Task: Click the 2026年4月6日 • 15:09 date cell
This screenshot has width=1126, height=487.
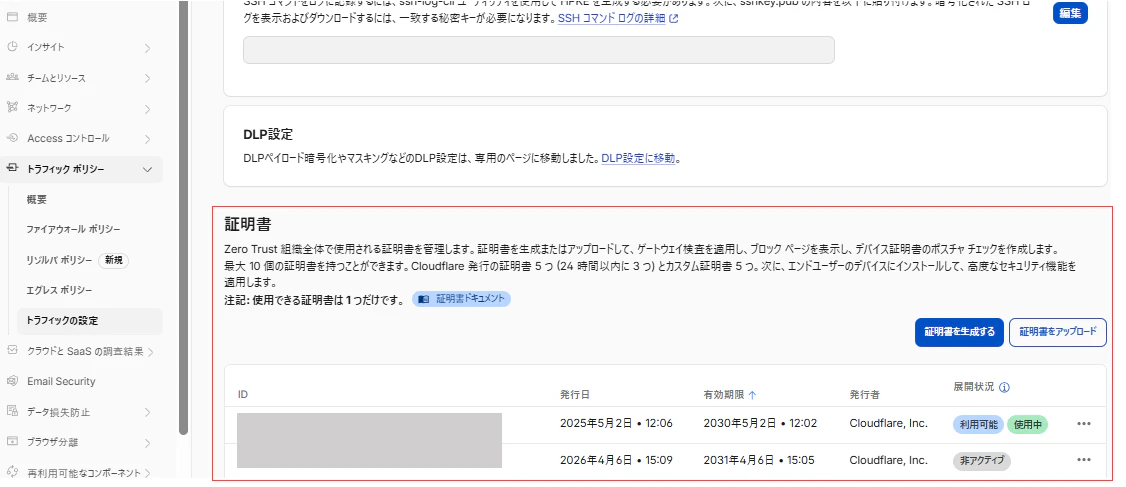Action: (616, 460)
